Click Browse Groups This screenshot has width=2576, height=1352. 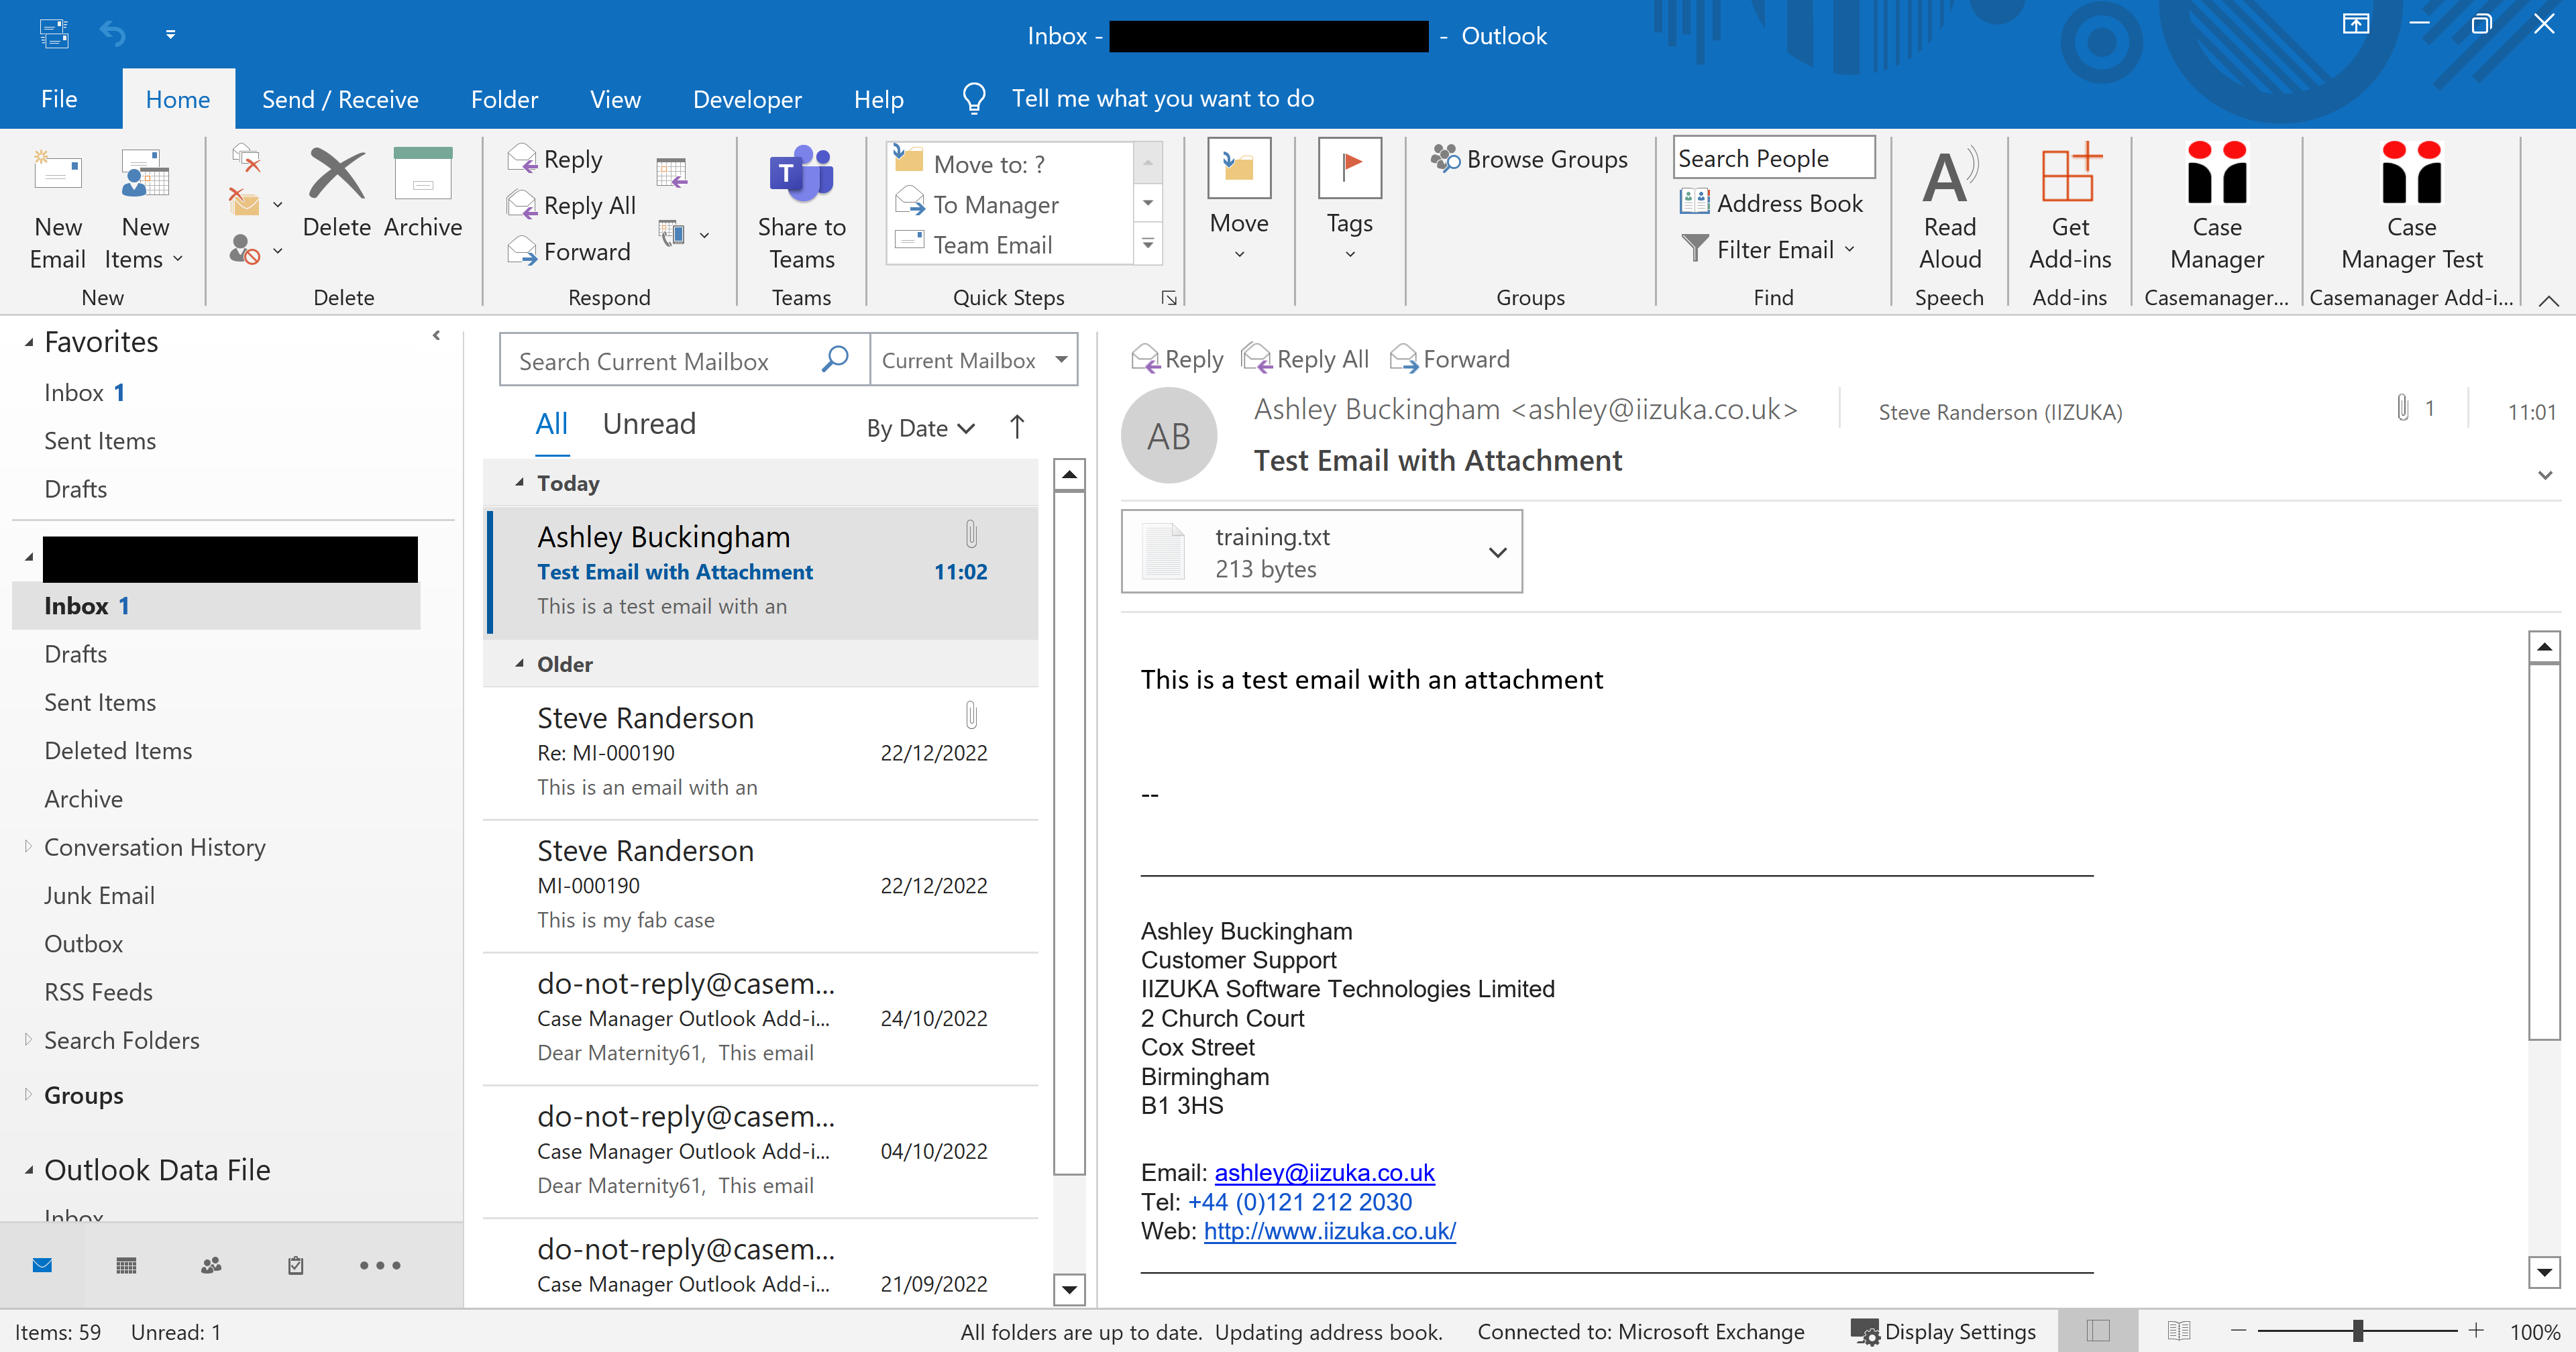coord(1529,159)
